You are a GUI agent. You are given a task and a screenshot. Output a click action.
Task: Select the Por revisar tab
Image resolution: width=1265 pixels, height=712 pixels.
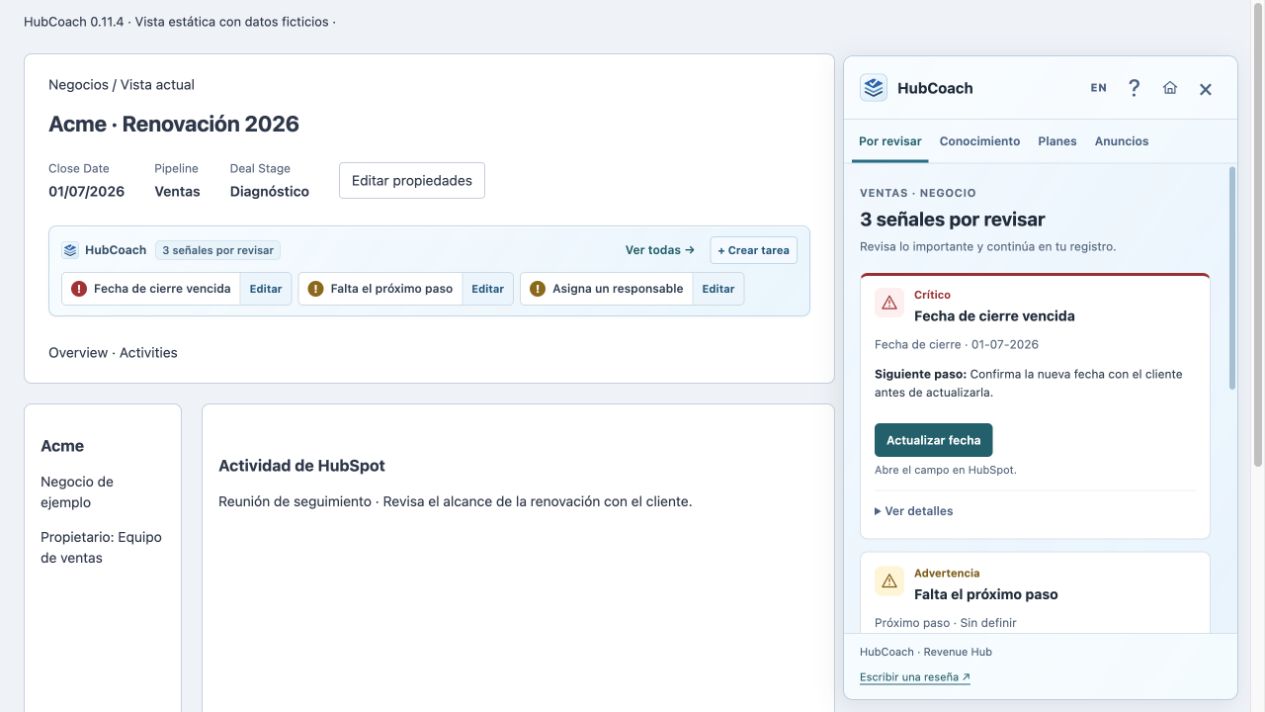(890, 142)
